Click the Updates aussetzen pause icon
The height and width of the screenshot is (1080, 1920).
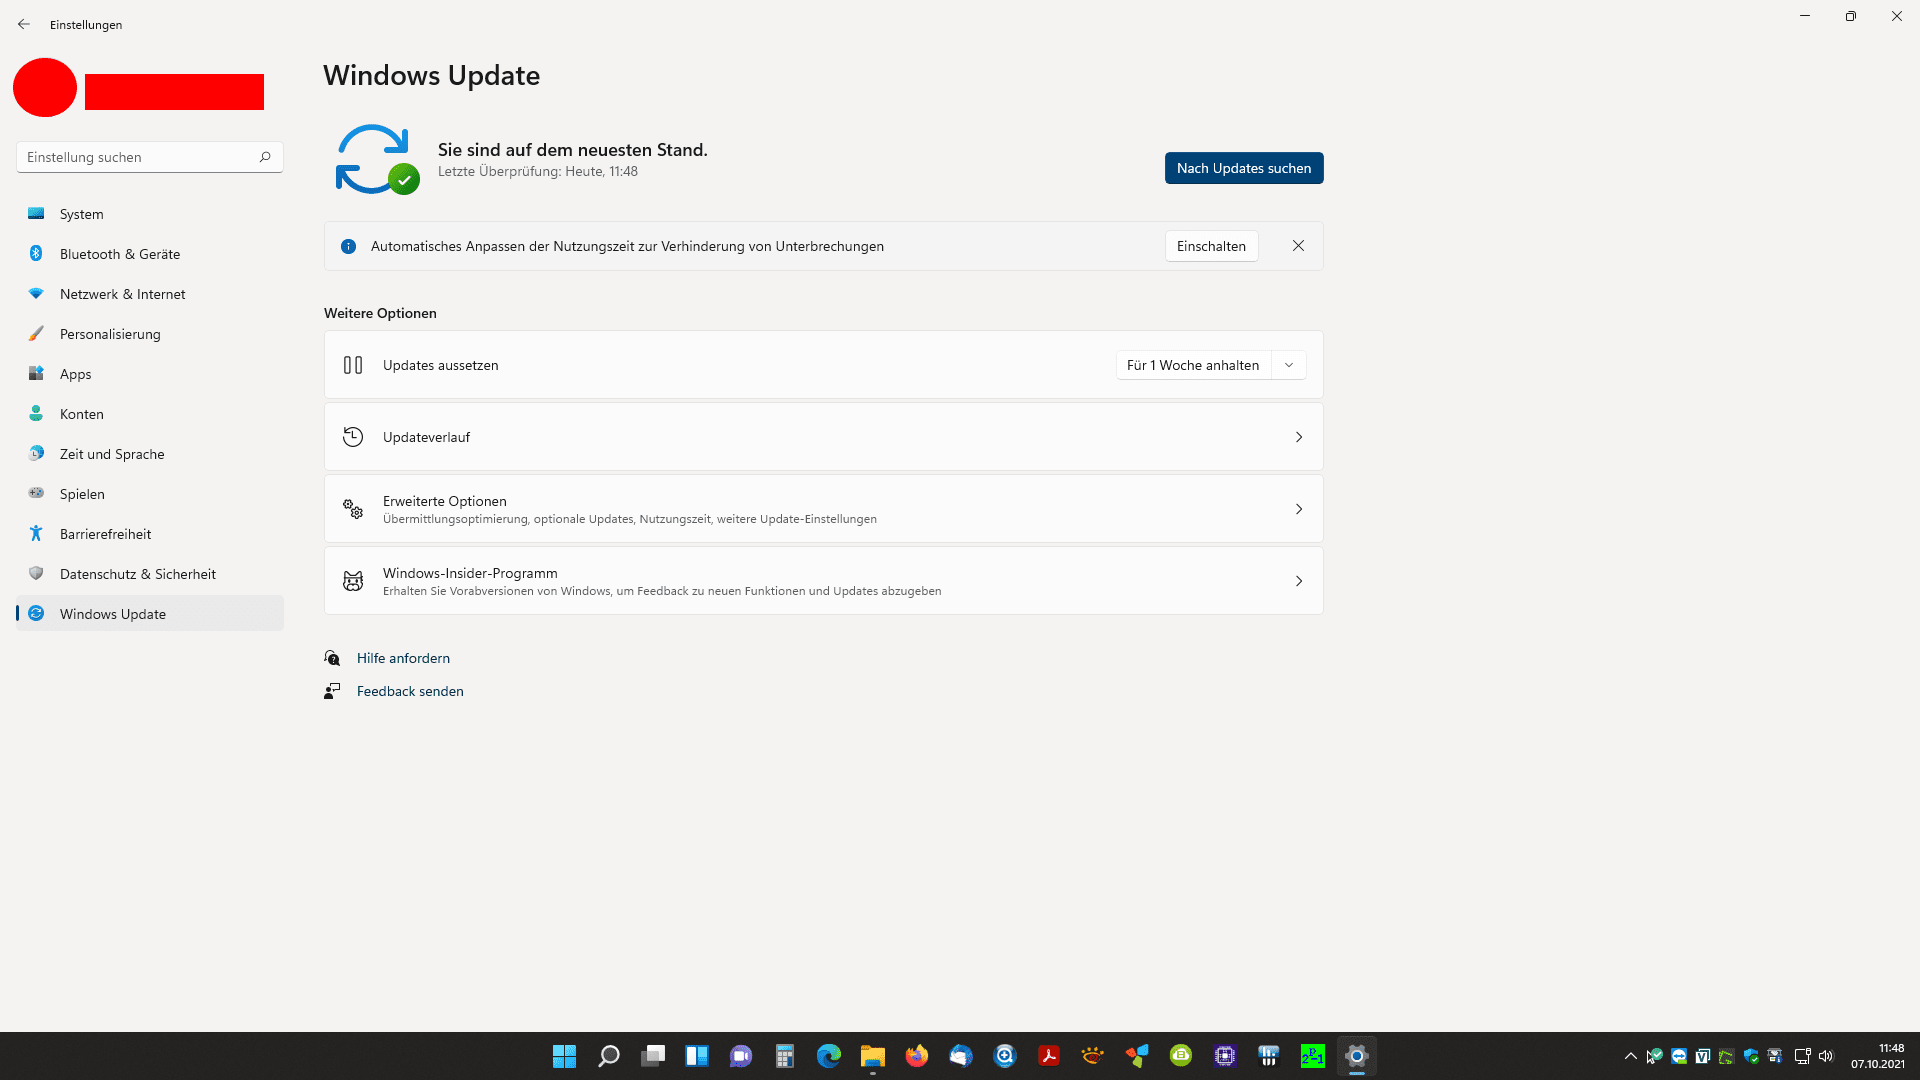353,365
